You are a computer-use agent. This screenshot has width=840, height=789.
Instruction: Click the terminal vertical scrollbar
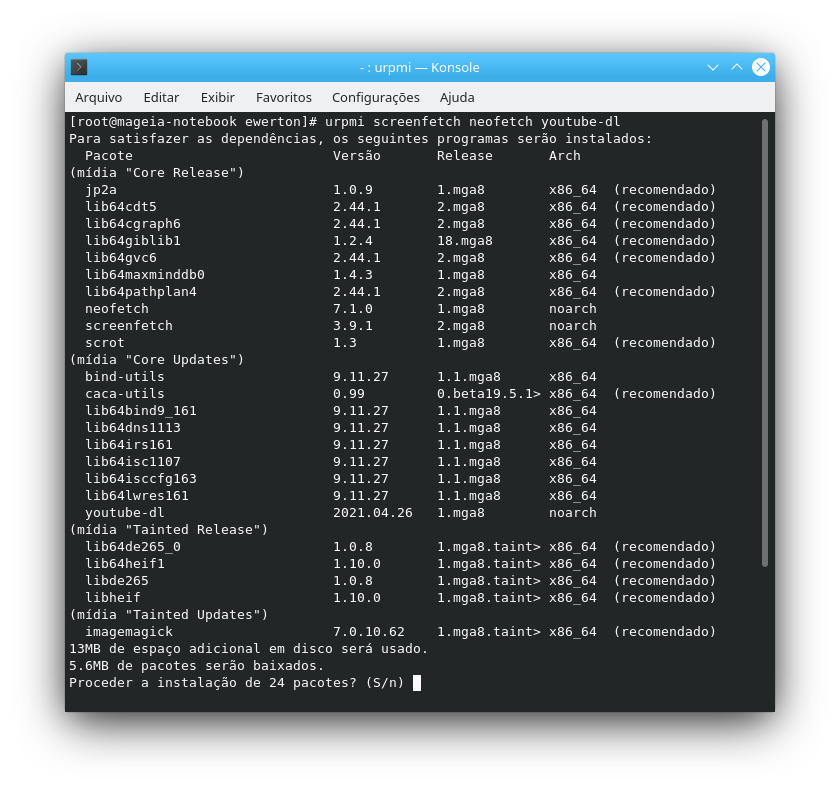(764, 343)
